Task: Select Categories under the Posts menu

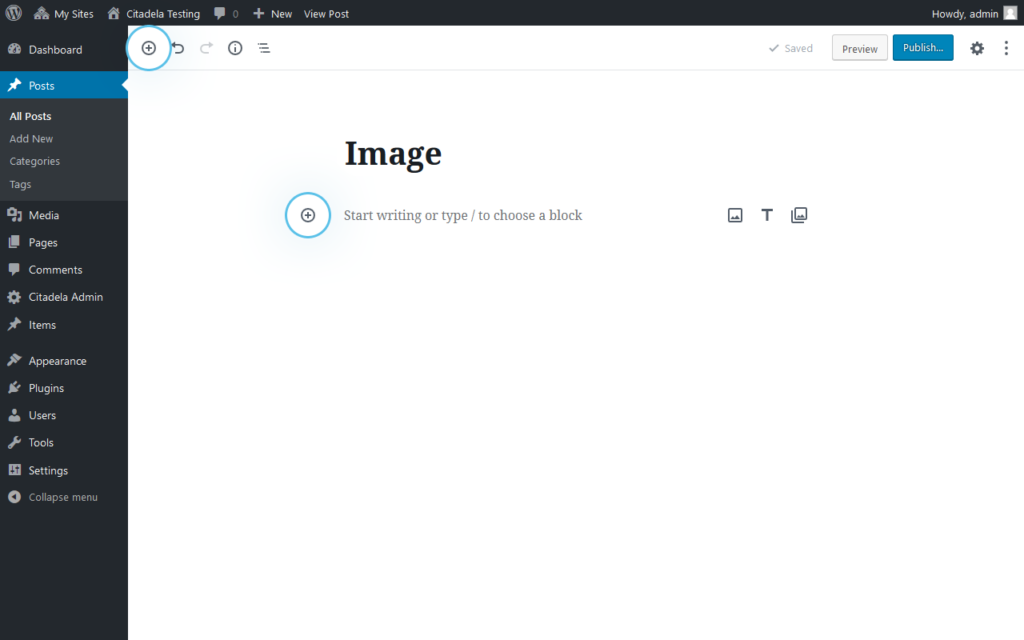Action: 34,161
